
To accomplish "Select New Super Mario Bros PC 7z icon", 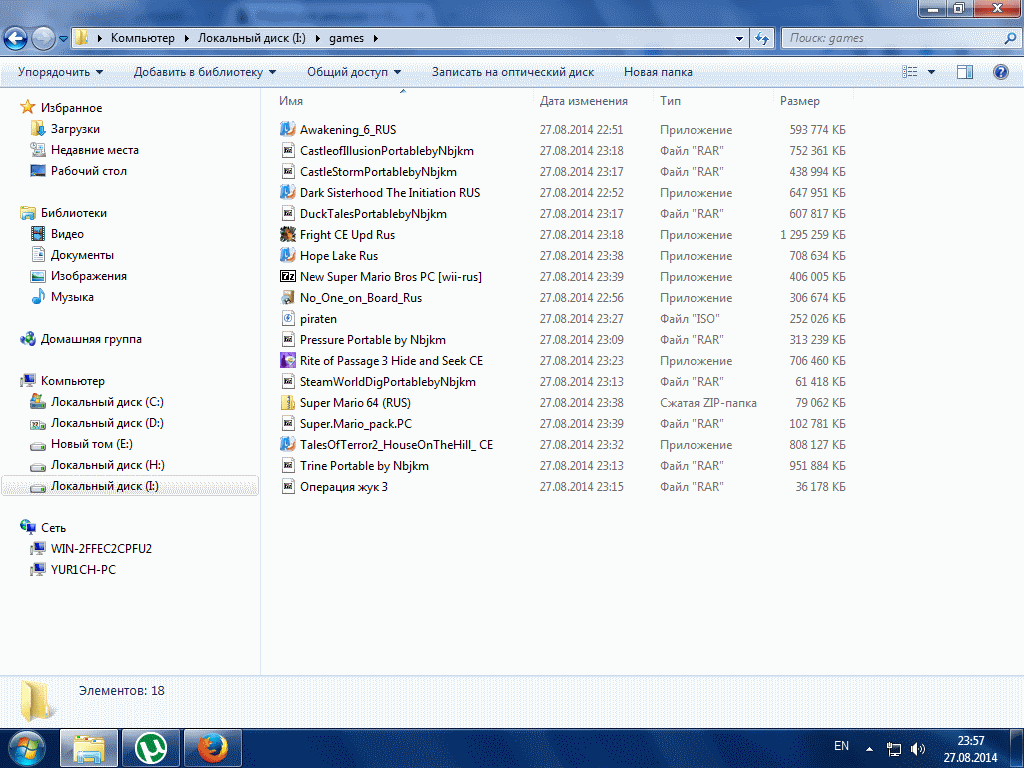I will pyautogui.click(x=288, y=276).
